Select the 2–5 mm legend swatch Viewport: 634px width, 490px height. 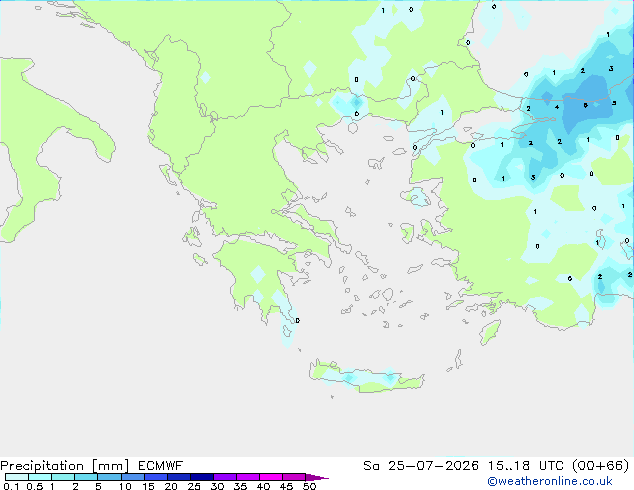click(x=86, y=477)
